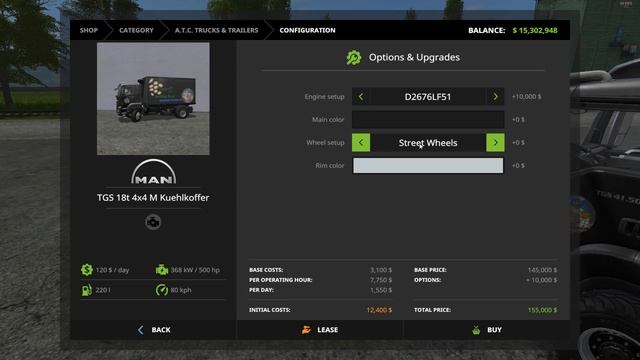Viewport: 640px width, 360px height.
Task: Open A.T.C. Trucks & Trailers breadcrumb
Action: click(x=216, y=30)
